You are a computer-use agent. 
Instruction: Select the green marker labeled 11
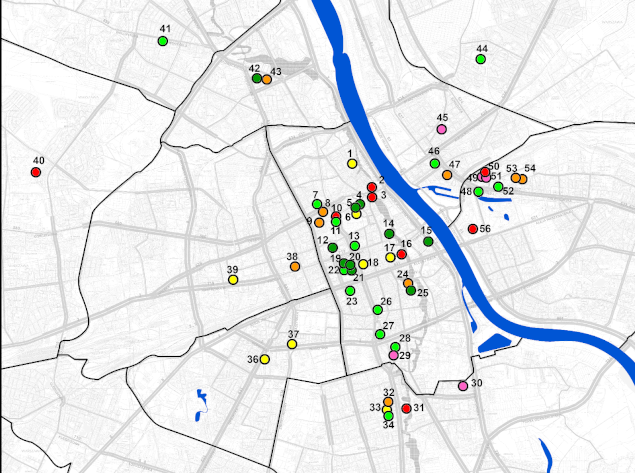click(x=336, y=222)
